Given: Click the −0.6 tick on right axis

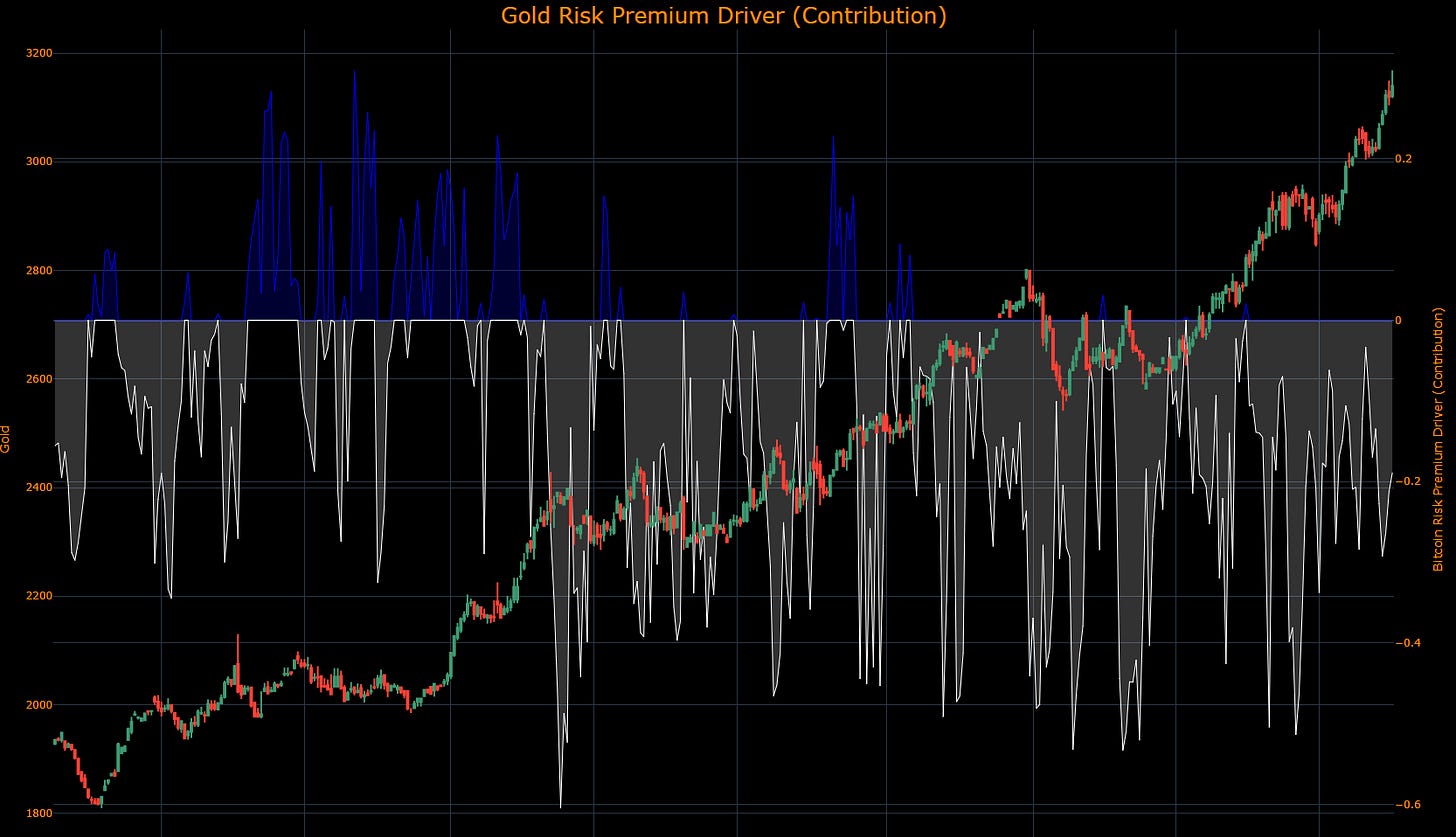Looking at the screenshot, I should [x=1409, y=804].
